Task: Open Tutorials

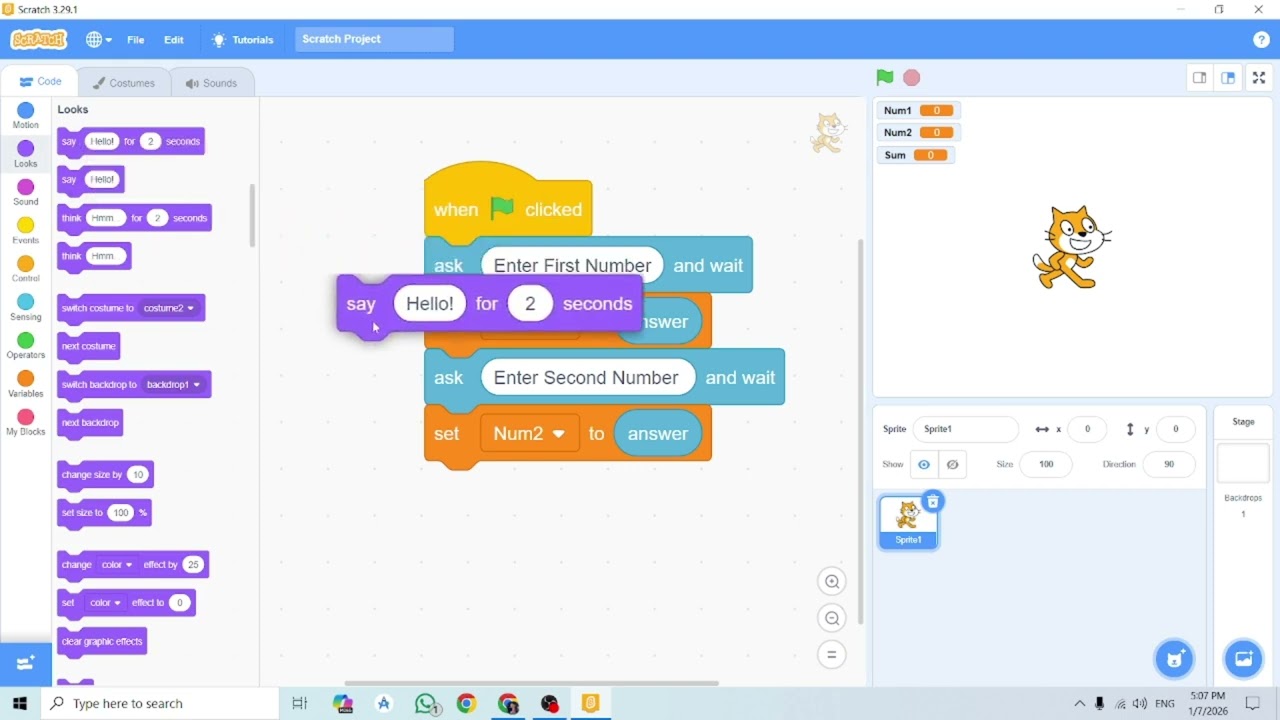Action: [x=243, y=40]
